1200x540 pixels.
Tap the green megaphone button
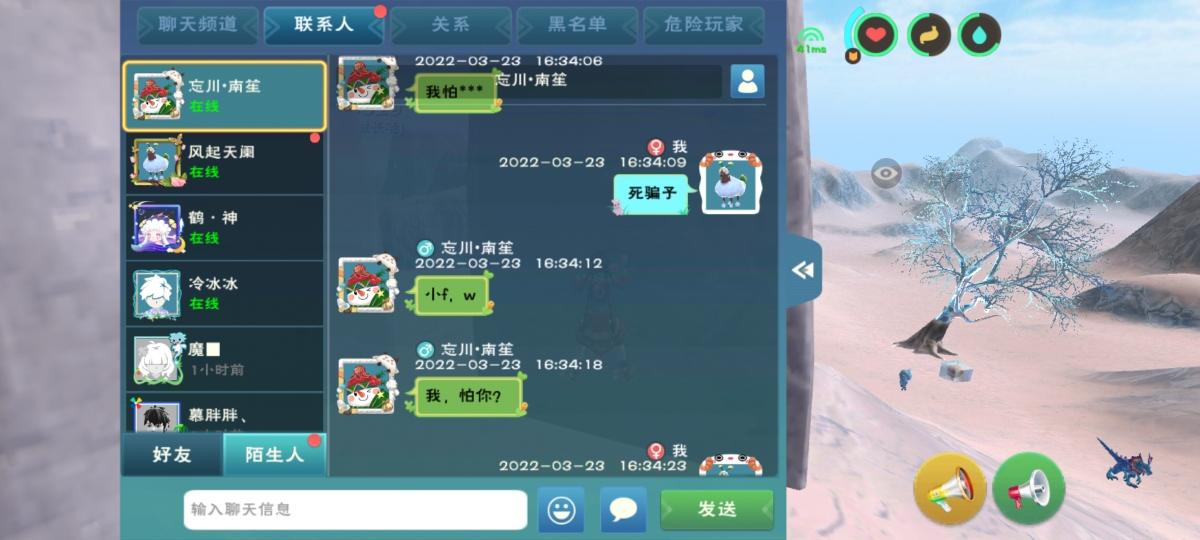click(x=1029, y=489)
